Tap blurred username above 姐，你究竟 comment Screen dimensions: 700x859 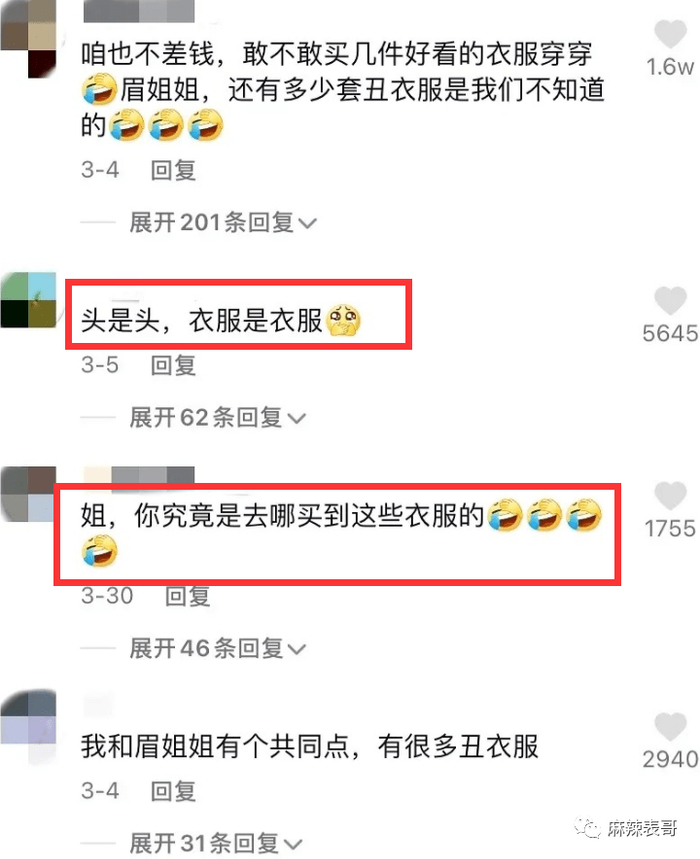(139, 475)
